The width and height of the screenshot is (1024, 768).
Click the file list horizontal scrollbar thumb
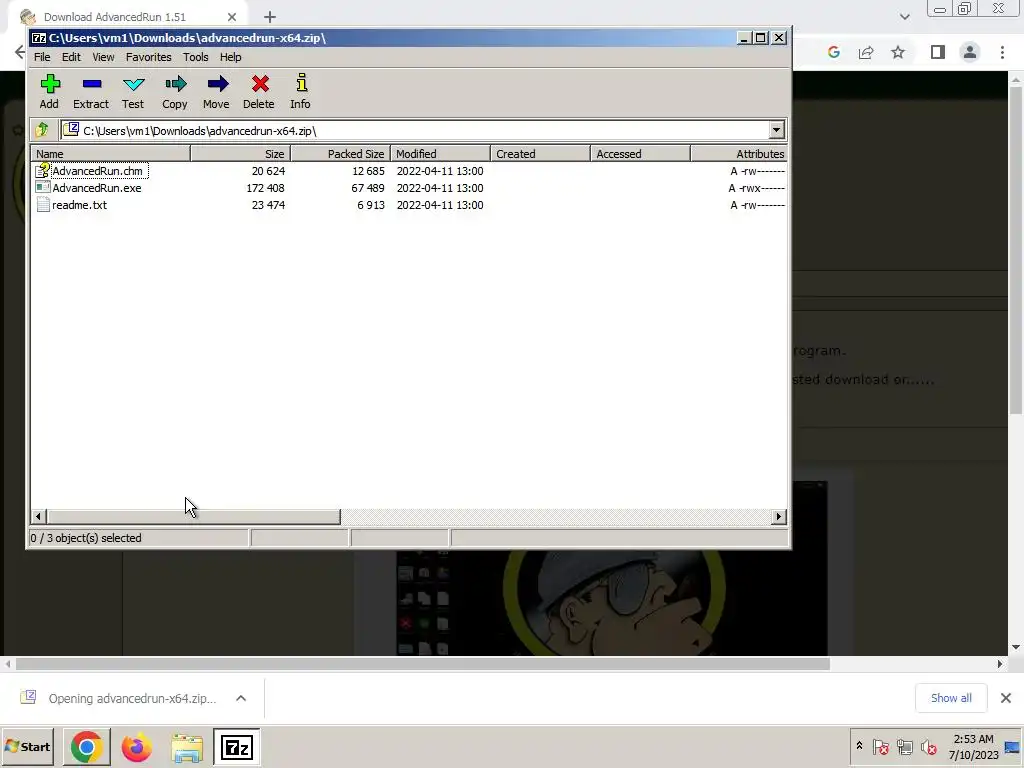coord(193,517)
